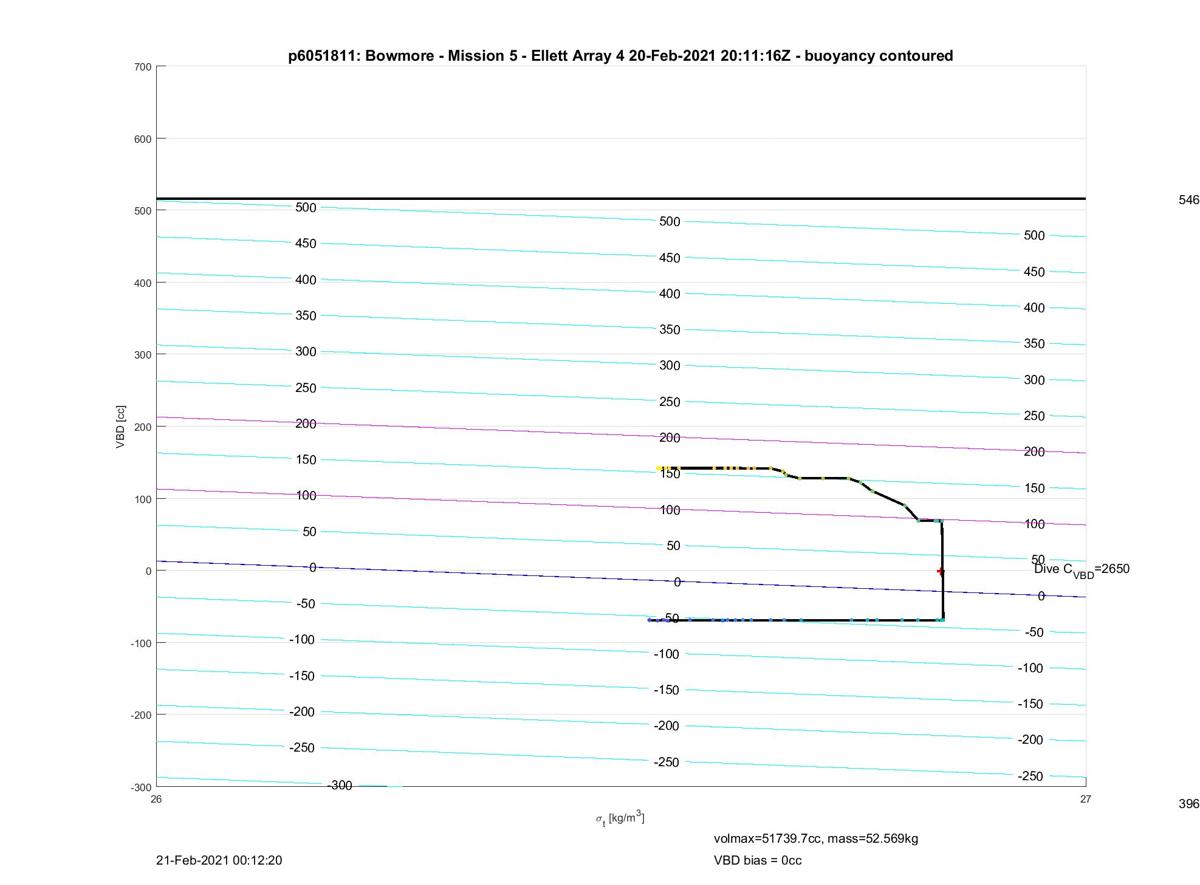Viewport: 1200px width, 885px height.
Task: Click the timestamp '21-Feb-2021 00:12:20'
Action: pos(219,860)
